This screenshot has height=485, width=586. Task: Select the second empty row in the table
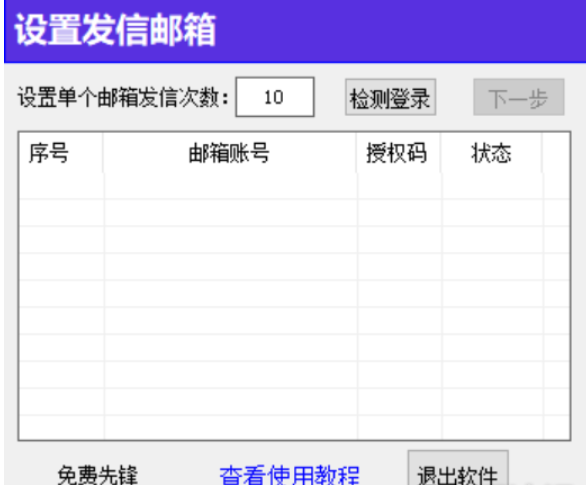click(294, 213)
